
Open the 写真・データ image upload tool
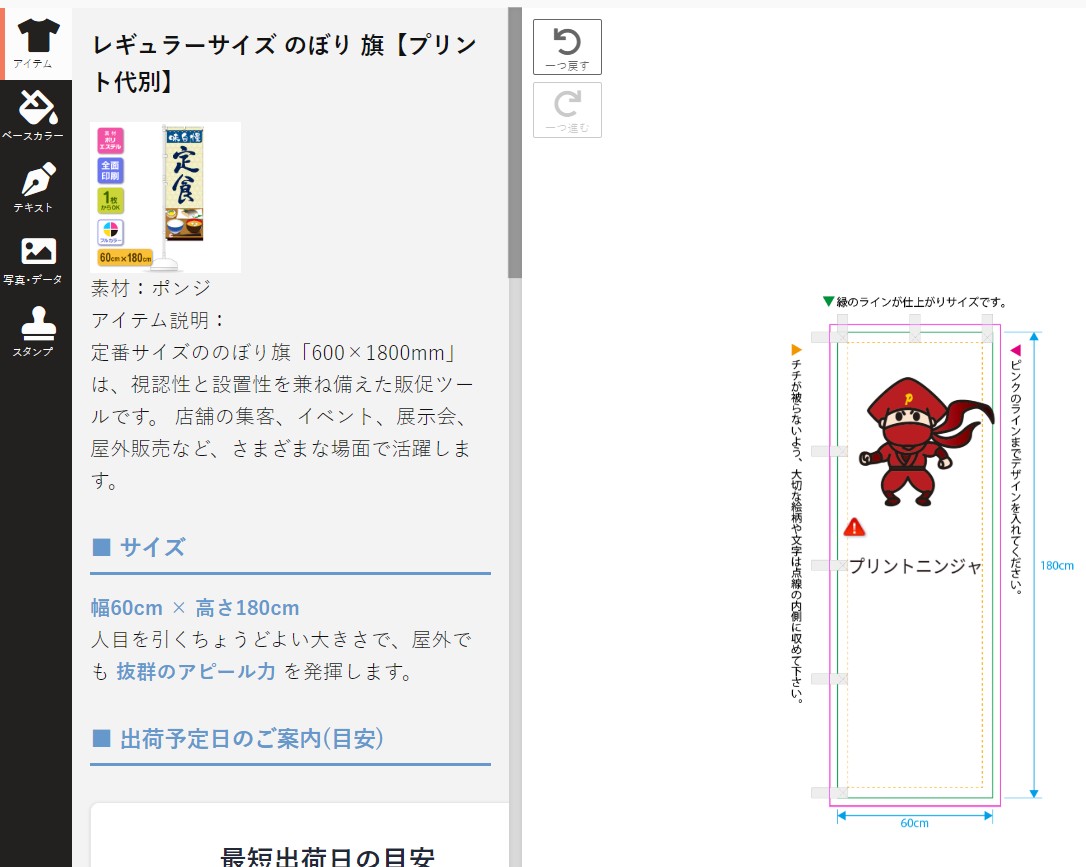[36, 259]
